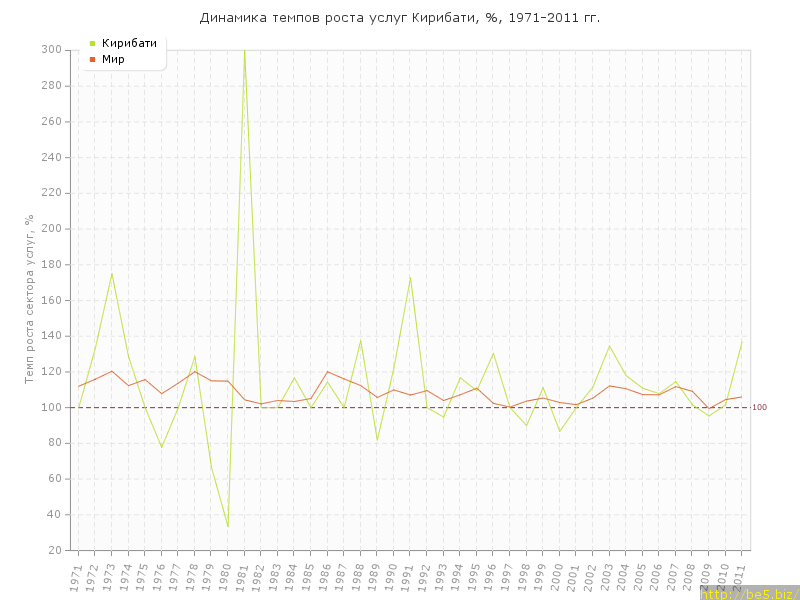Click the Kiribati line's 1991 peak point
Image resolution: width=800 pixels, height=600 pixels.
[410, 277]
